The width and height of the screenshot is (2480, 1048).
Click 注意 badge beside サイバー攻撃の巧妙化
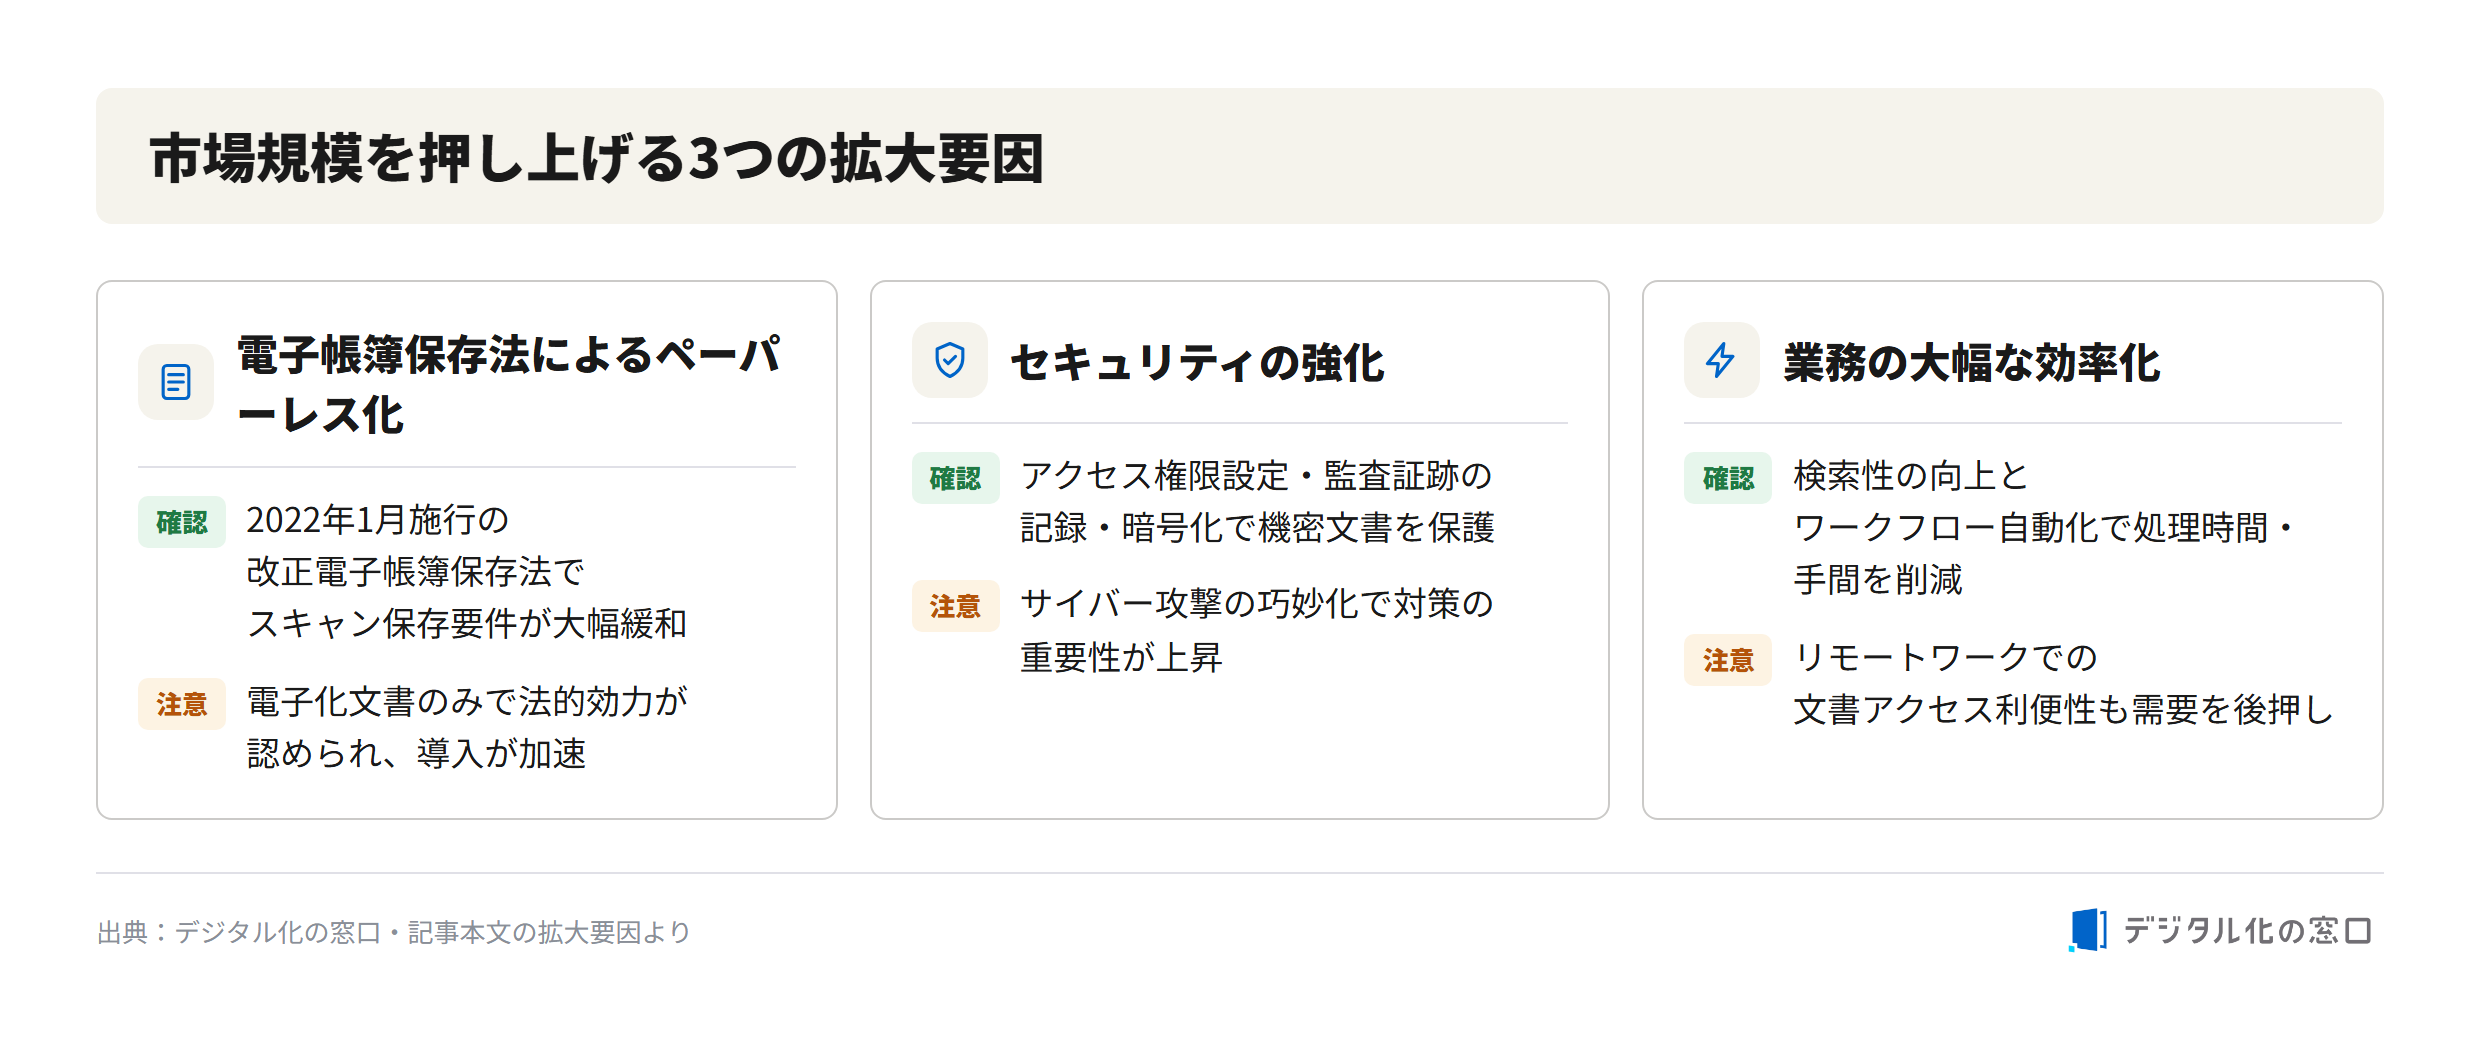[x=955, y=606]
